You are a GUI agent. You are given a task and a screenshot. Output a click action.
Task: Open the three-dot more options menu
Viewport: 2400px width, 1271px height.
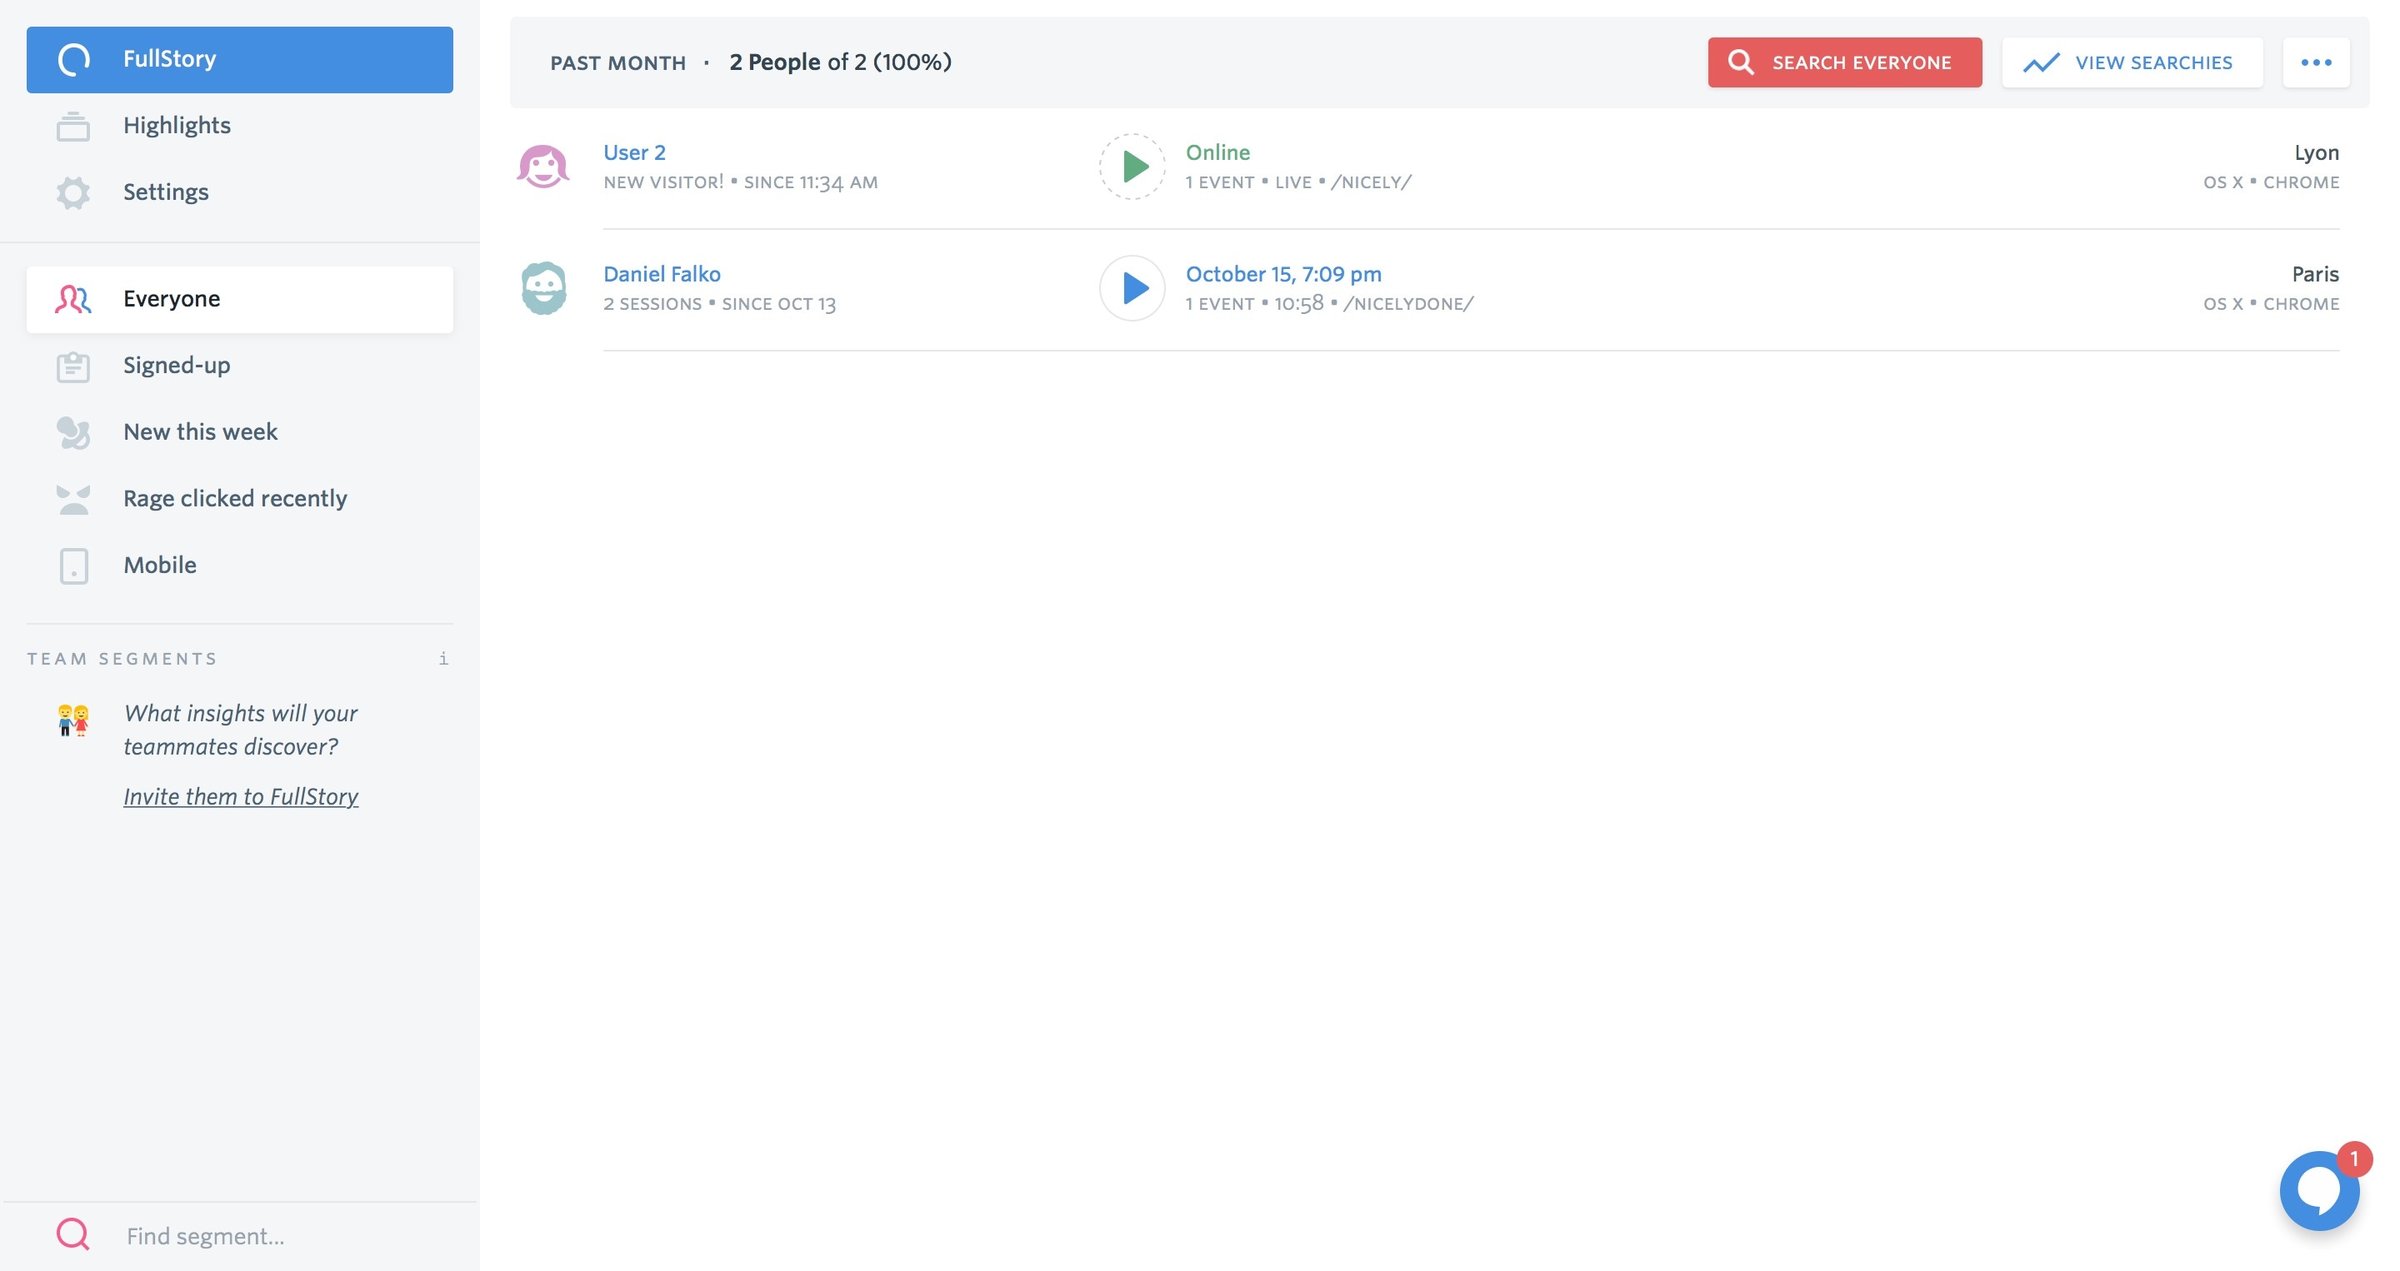[2316, 62]
